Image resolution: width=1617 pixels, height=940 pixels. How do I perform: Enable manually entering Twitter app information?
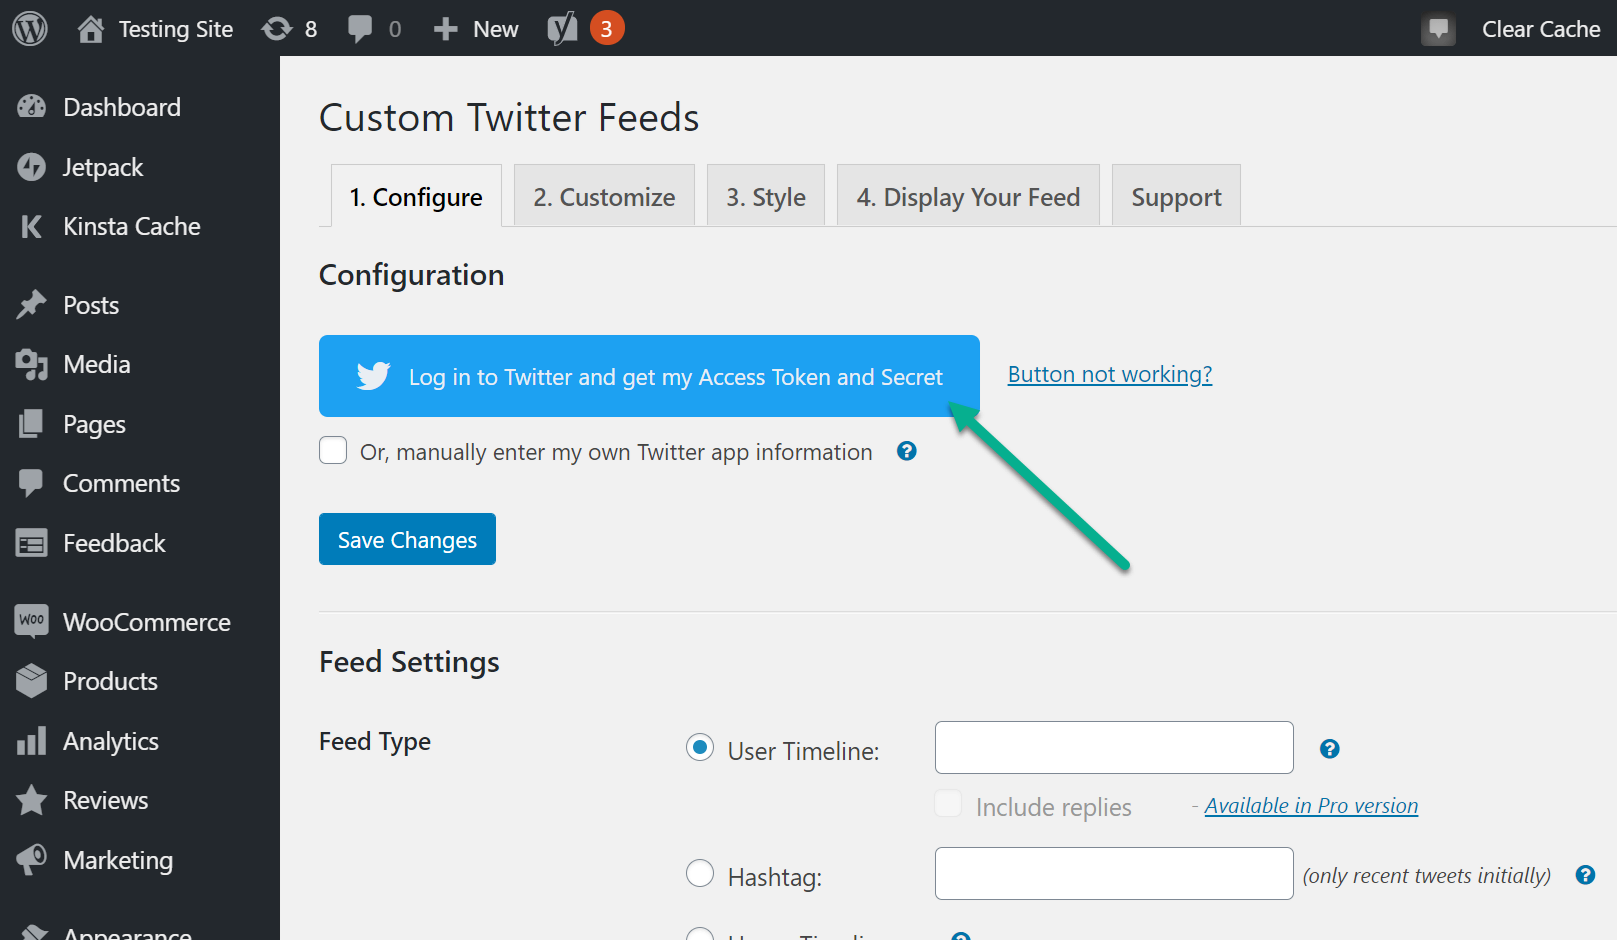click(x=332, y=450)
